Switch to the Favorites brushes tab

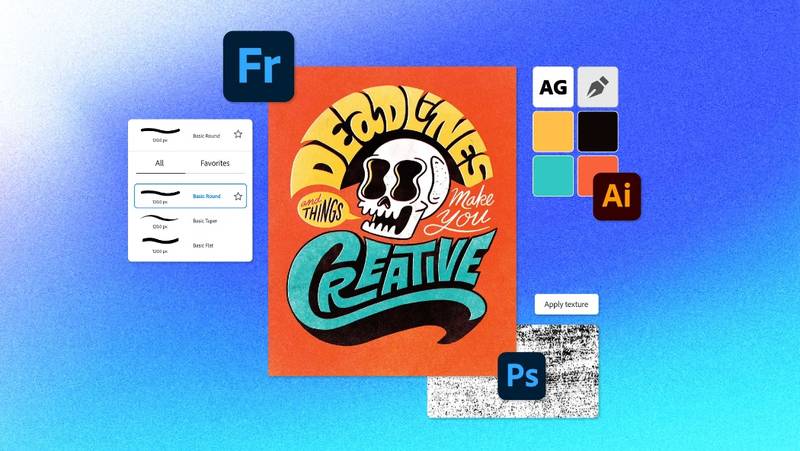pos(215,163)
